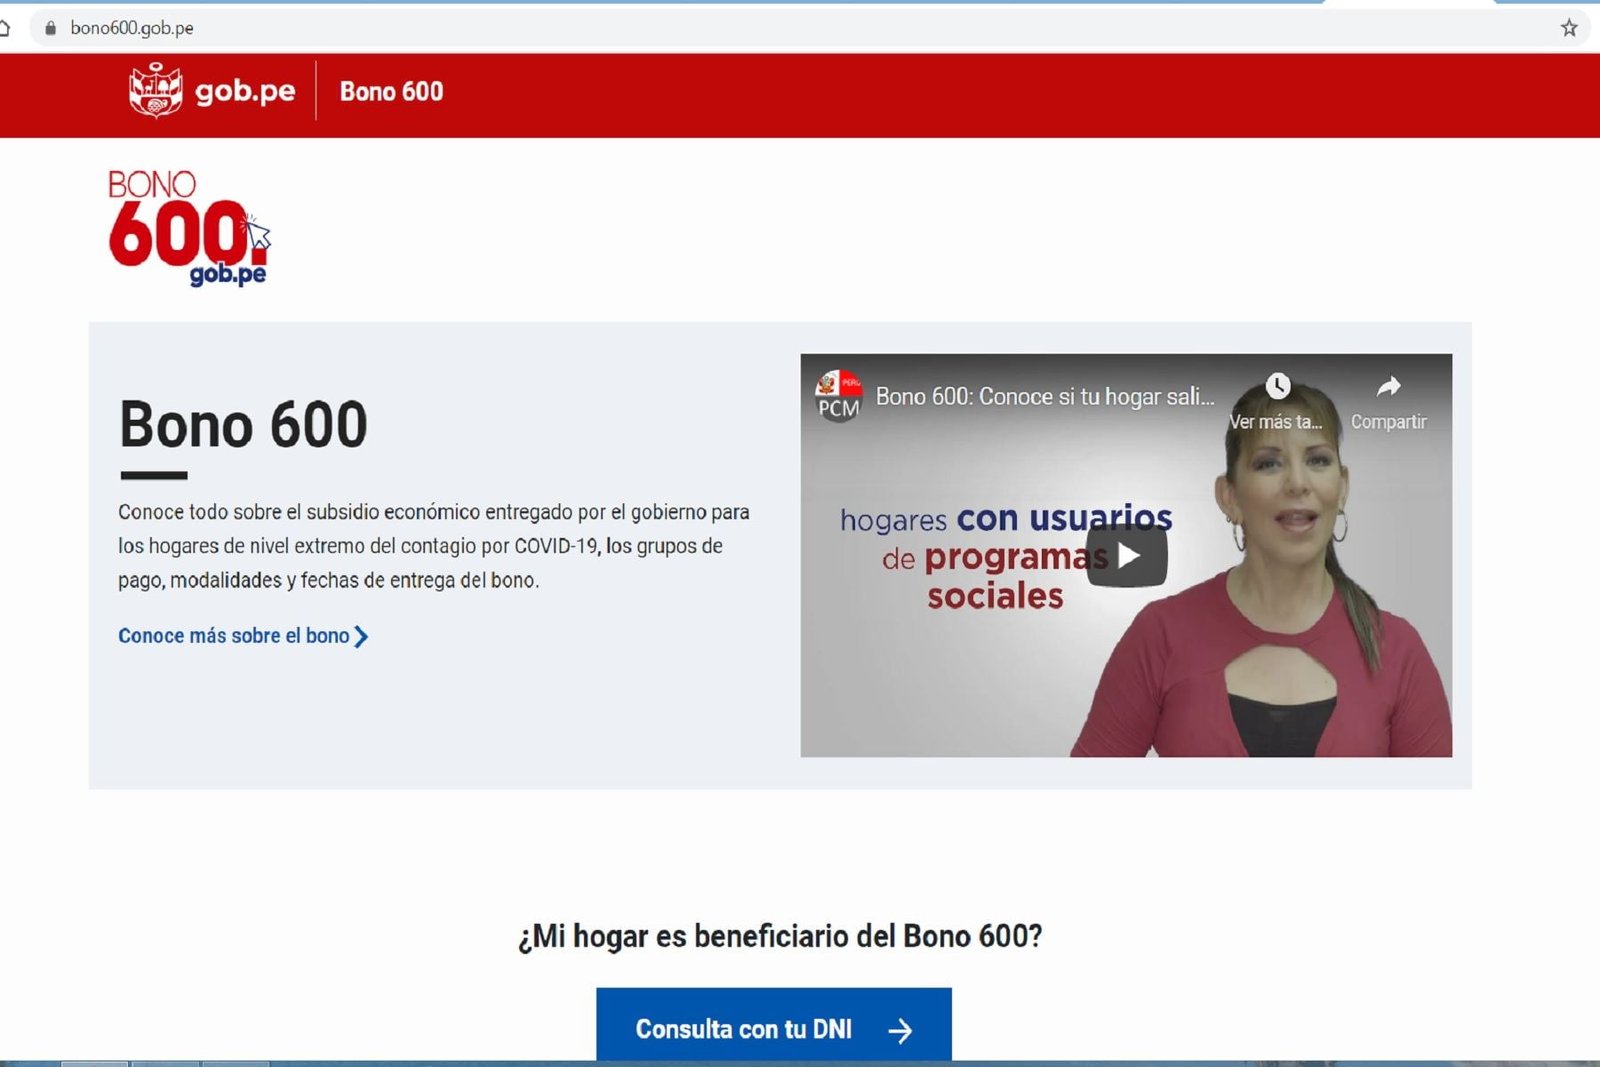Click the padlock site security icon
This screenshot has height=1067, width=1600.
[x=50, y=28]
